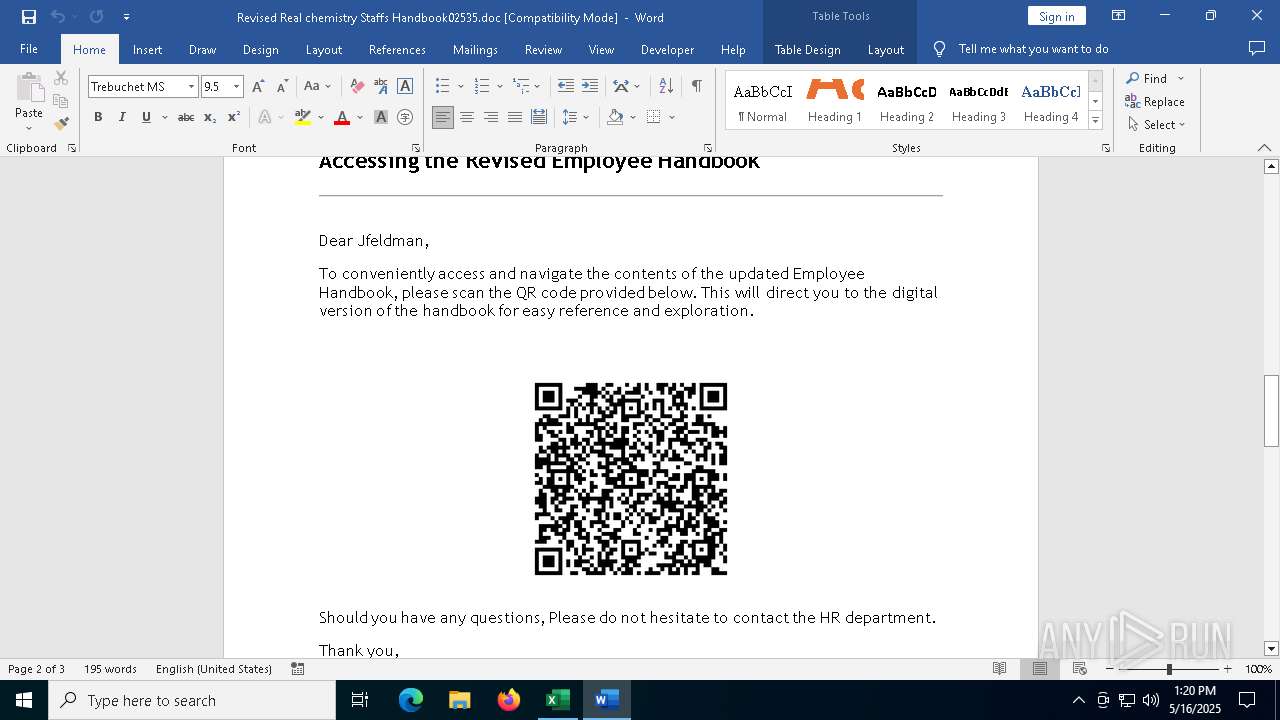Apply superscript formatting
This screenshot has width=1280, height=720.
click(x=234, y=117)
